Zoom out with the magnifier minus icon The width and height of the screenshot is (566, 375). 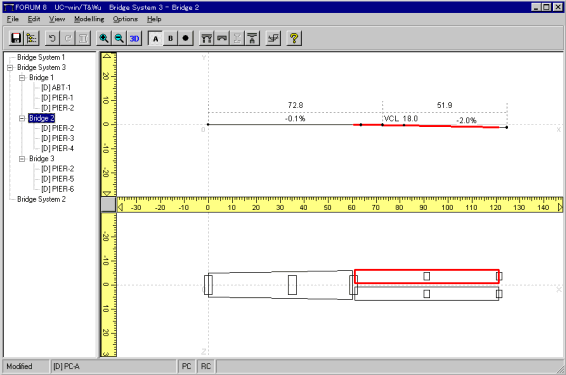click(x=119, y=38)
